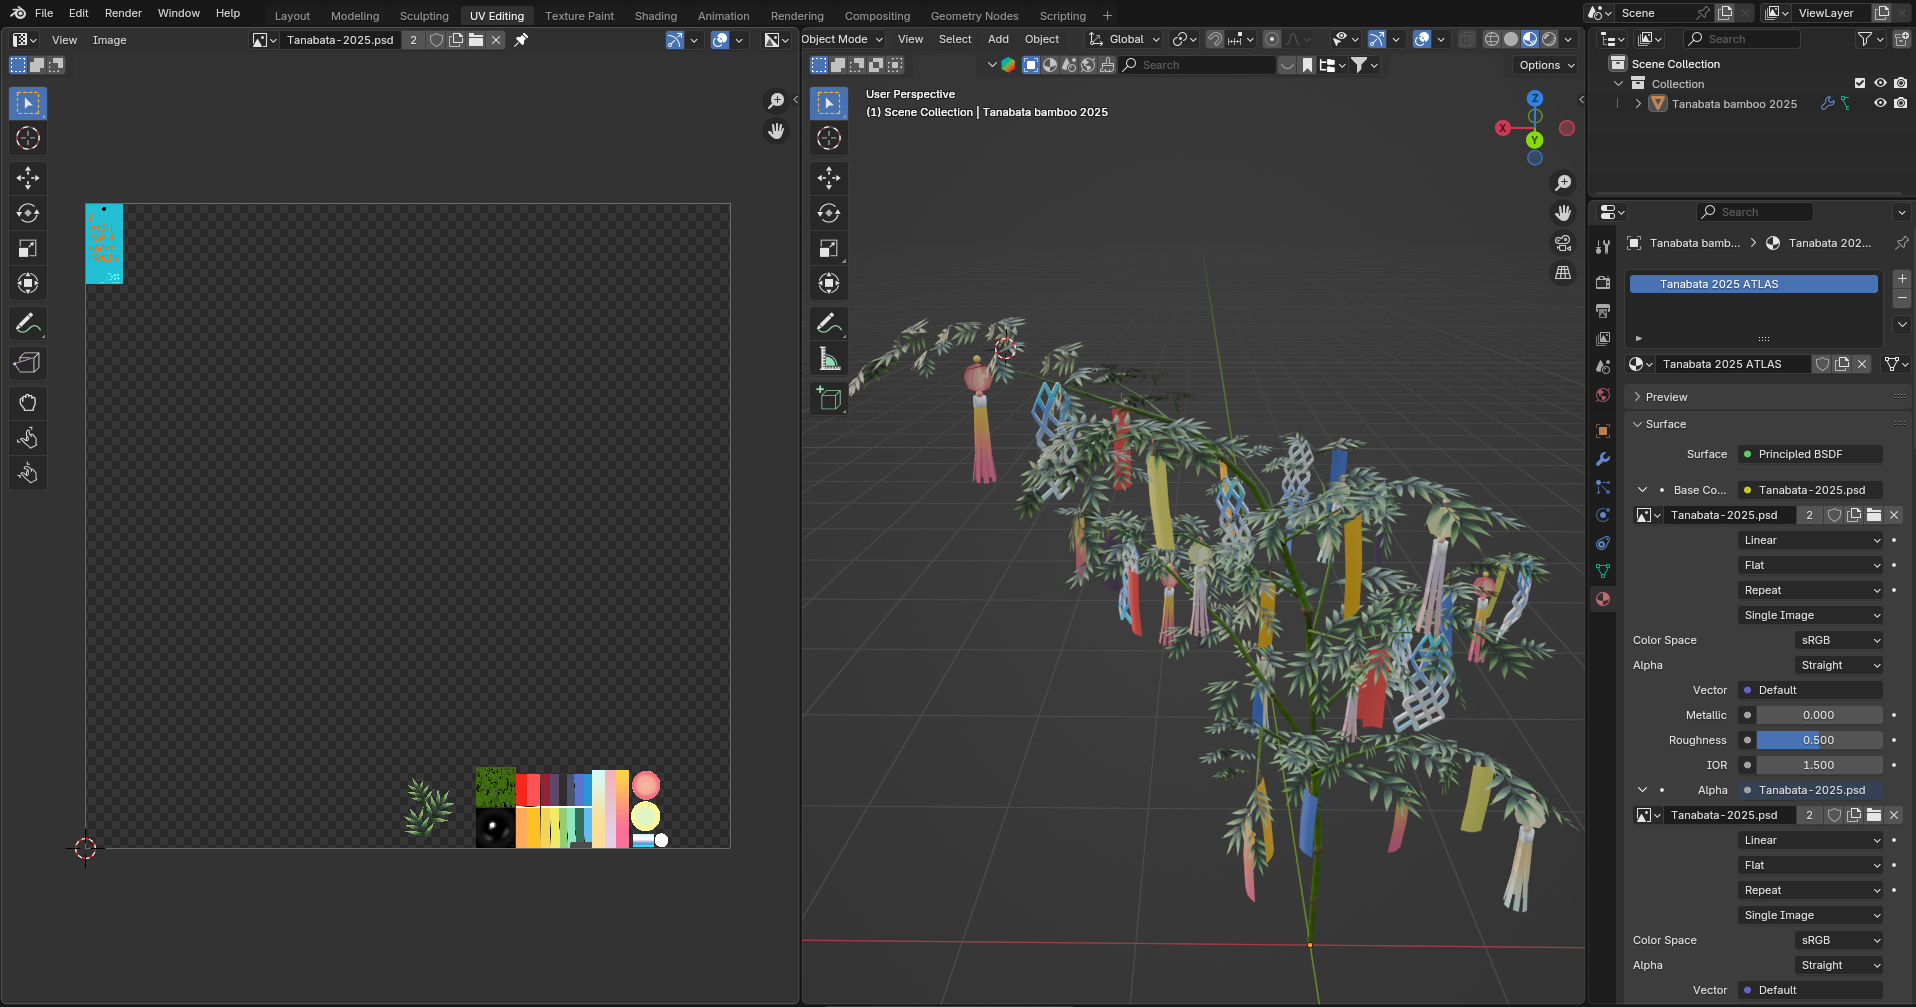
Task: Switch to the Shading workspace tab
Action: [655, 16]
